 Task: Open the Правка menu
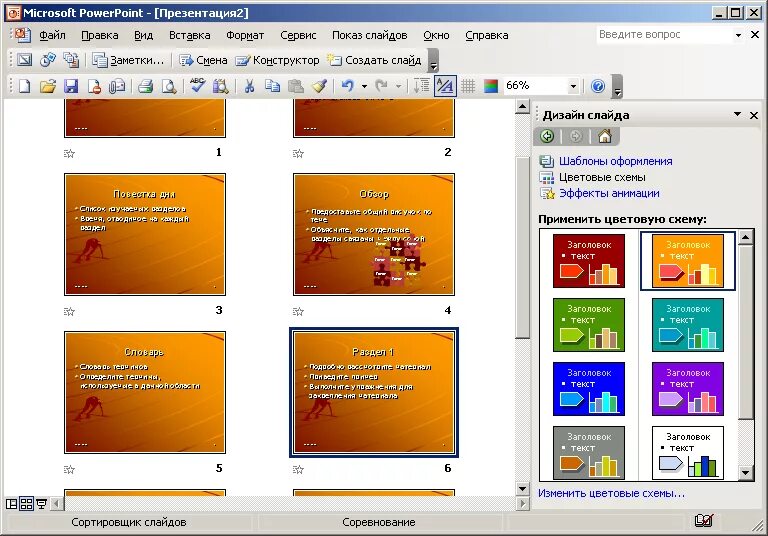(99, 35)
